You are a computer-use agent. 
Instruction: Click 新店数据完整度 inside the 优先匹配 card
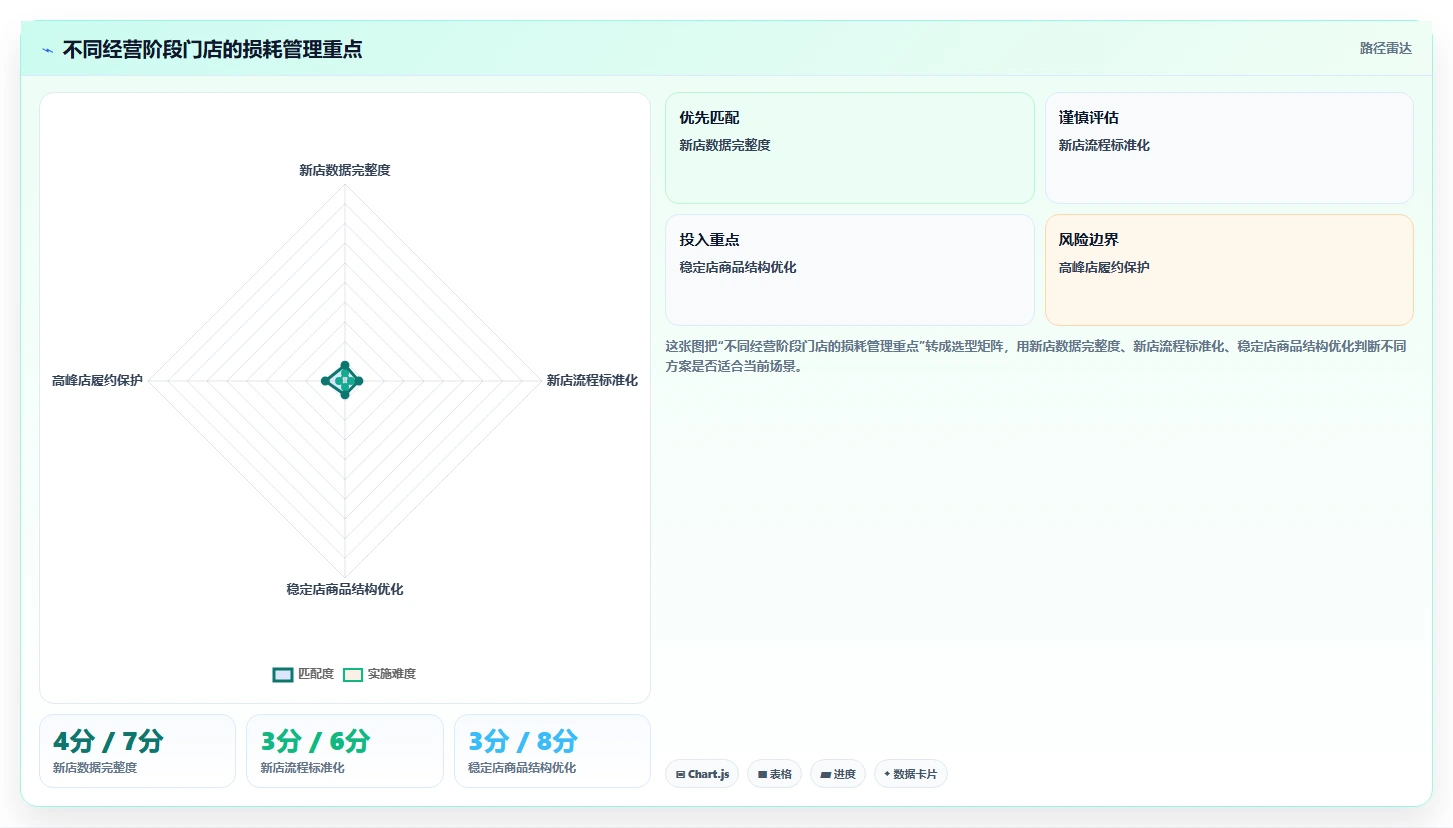(x=725, y=145)
